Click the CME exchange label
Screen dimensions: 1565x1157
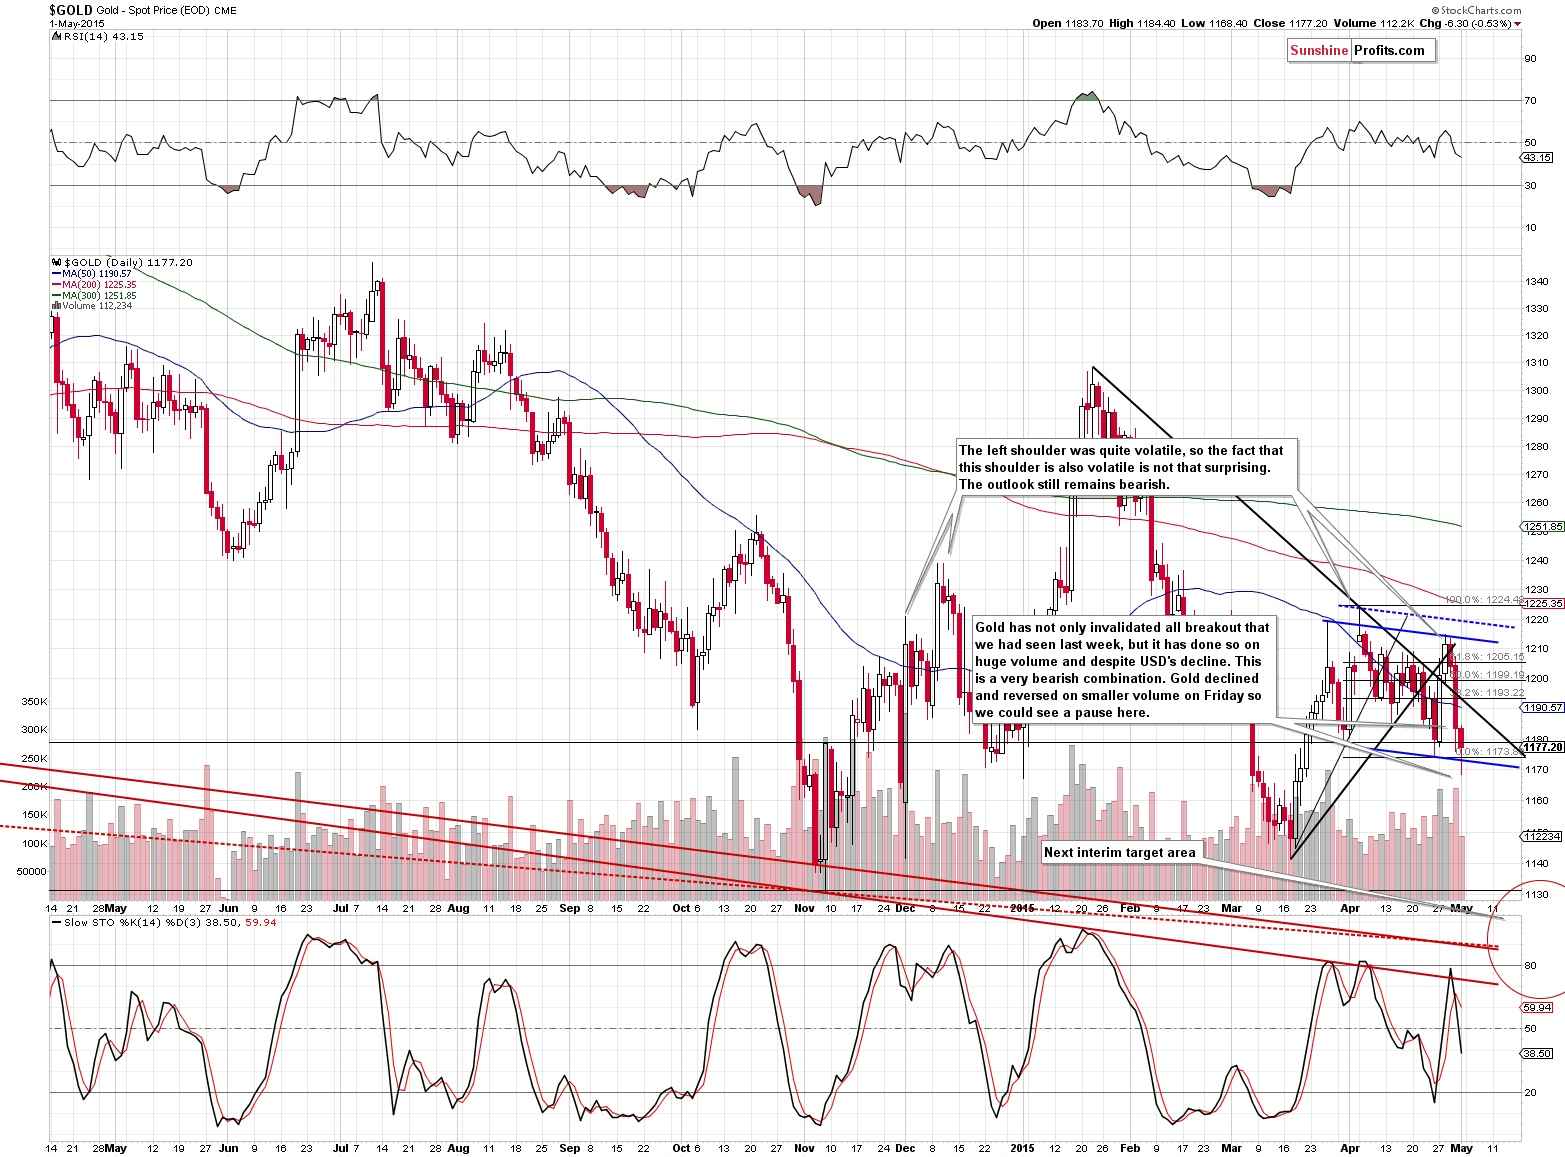[x=226, y=11]
